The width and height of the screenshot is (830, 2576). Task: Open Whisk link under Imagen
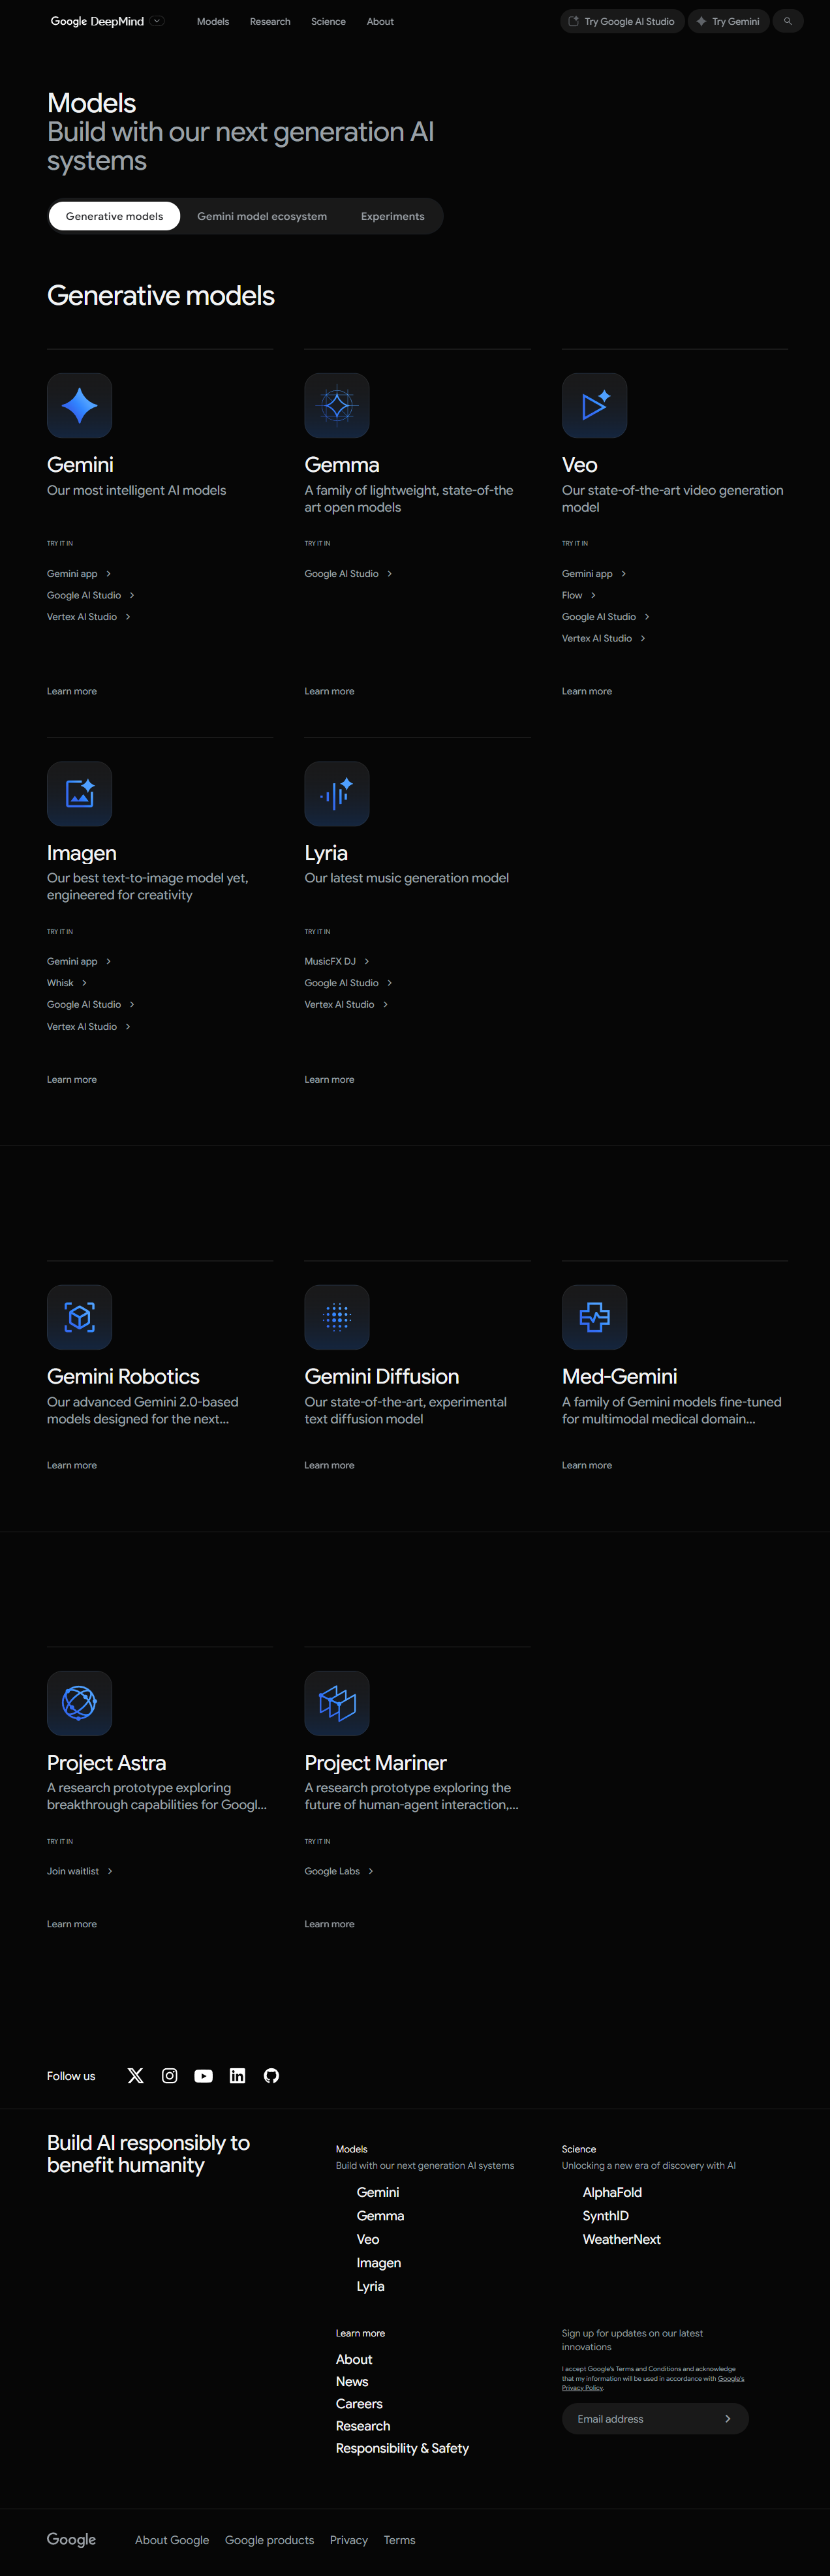61,983
